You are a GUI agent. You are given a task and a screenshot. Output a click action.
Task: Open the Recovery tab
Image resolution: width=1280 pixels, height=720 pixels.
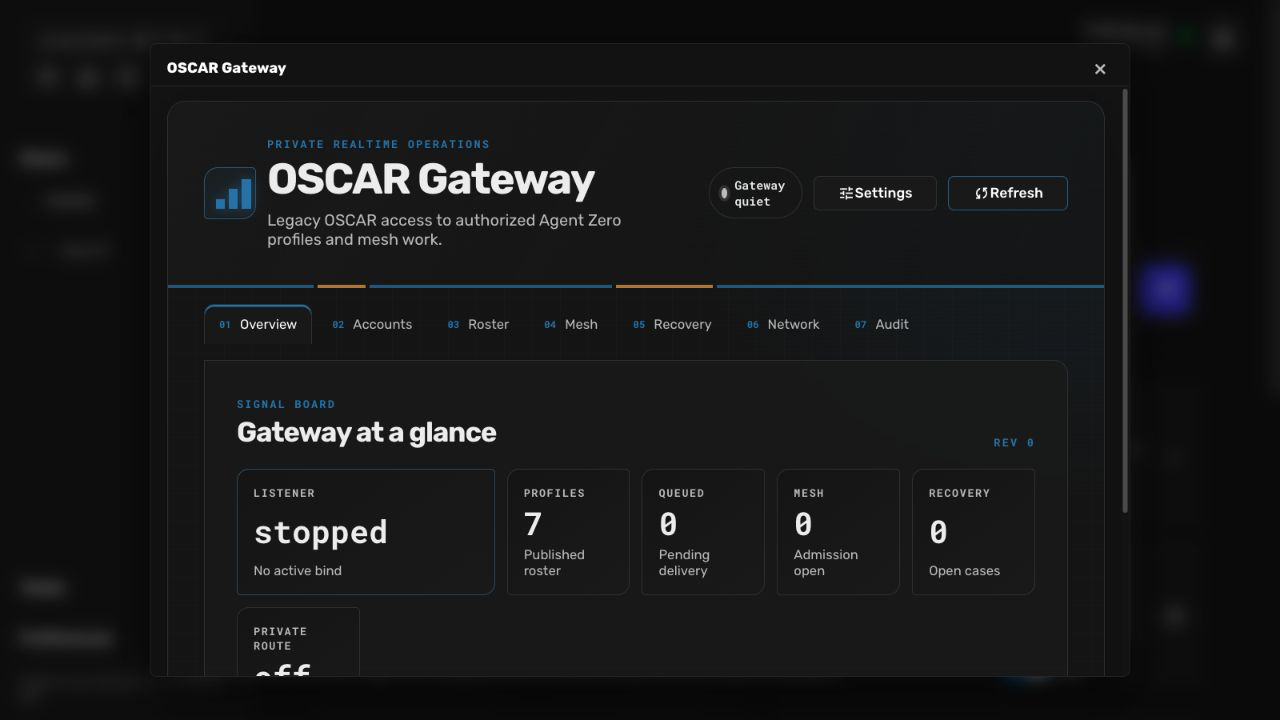672,324
